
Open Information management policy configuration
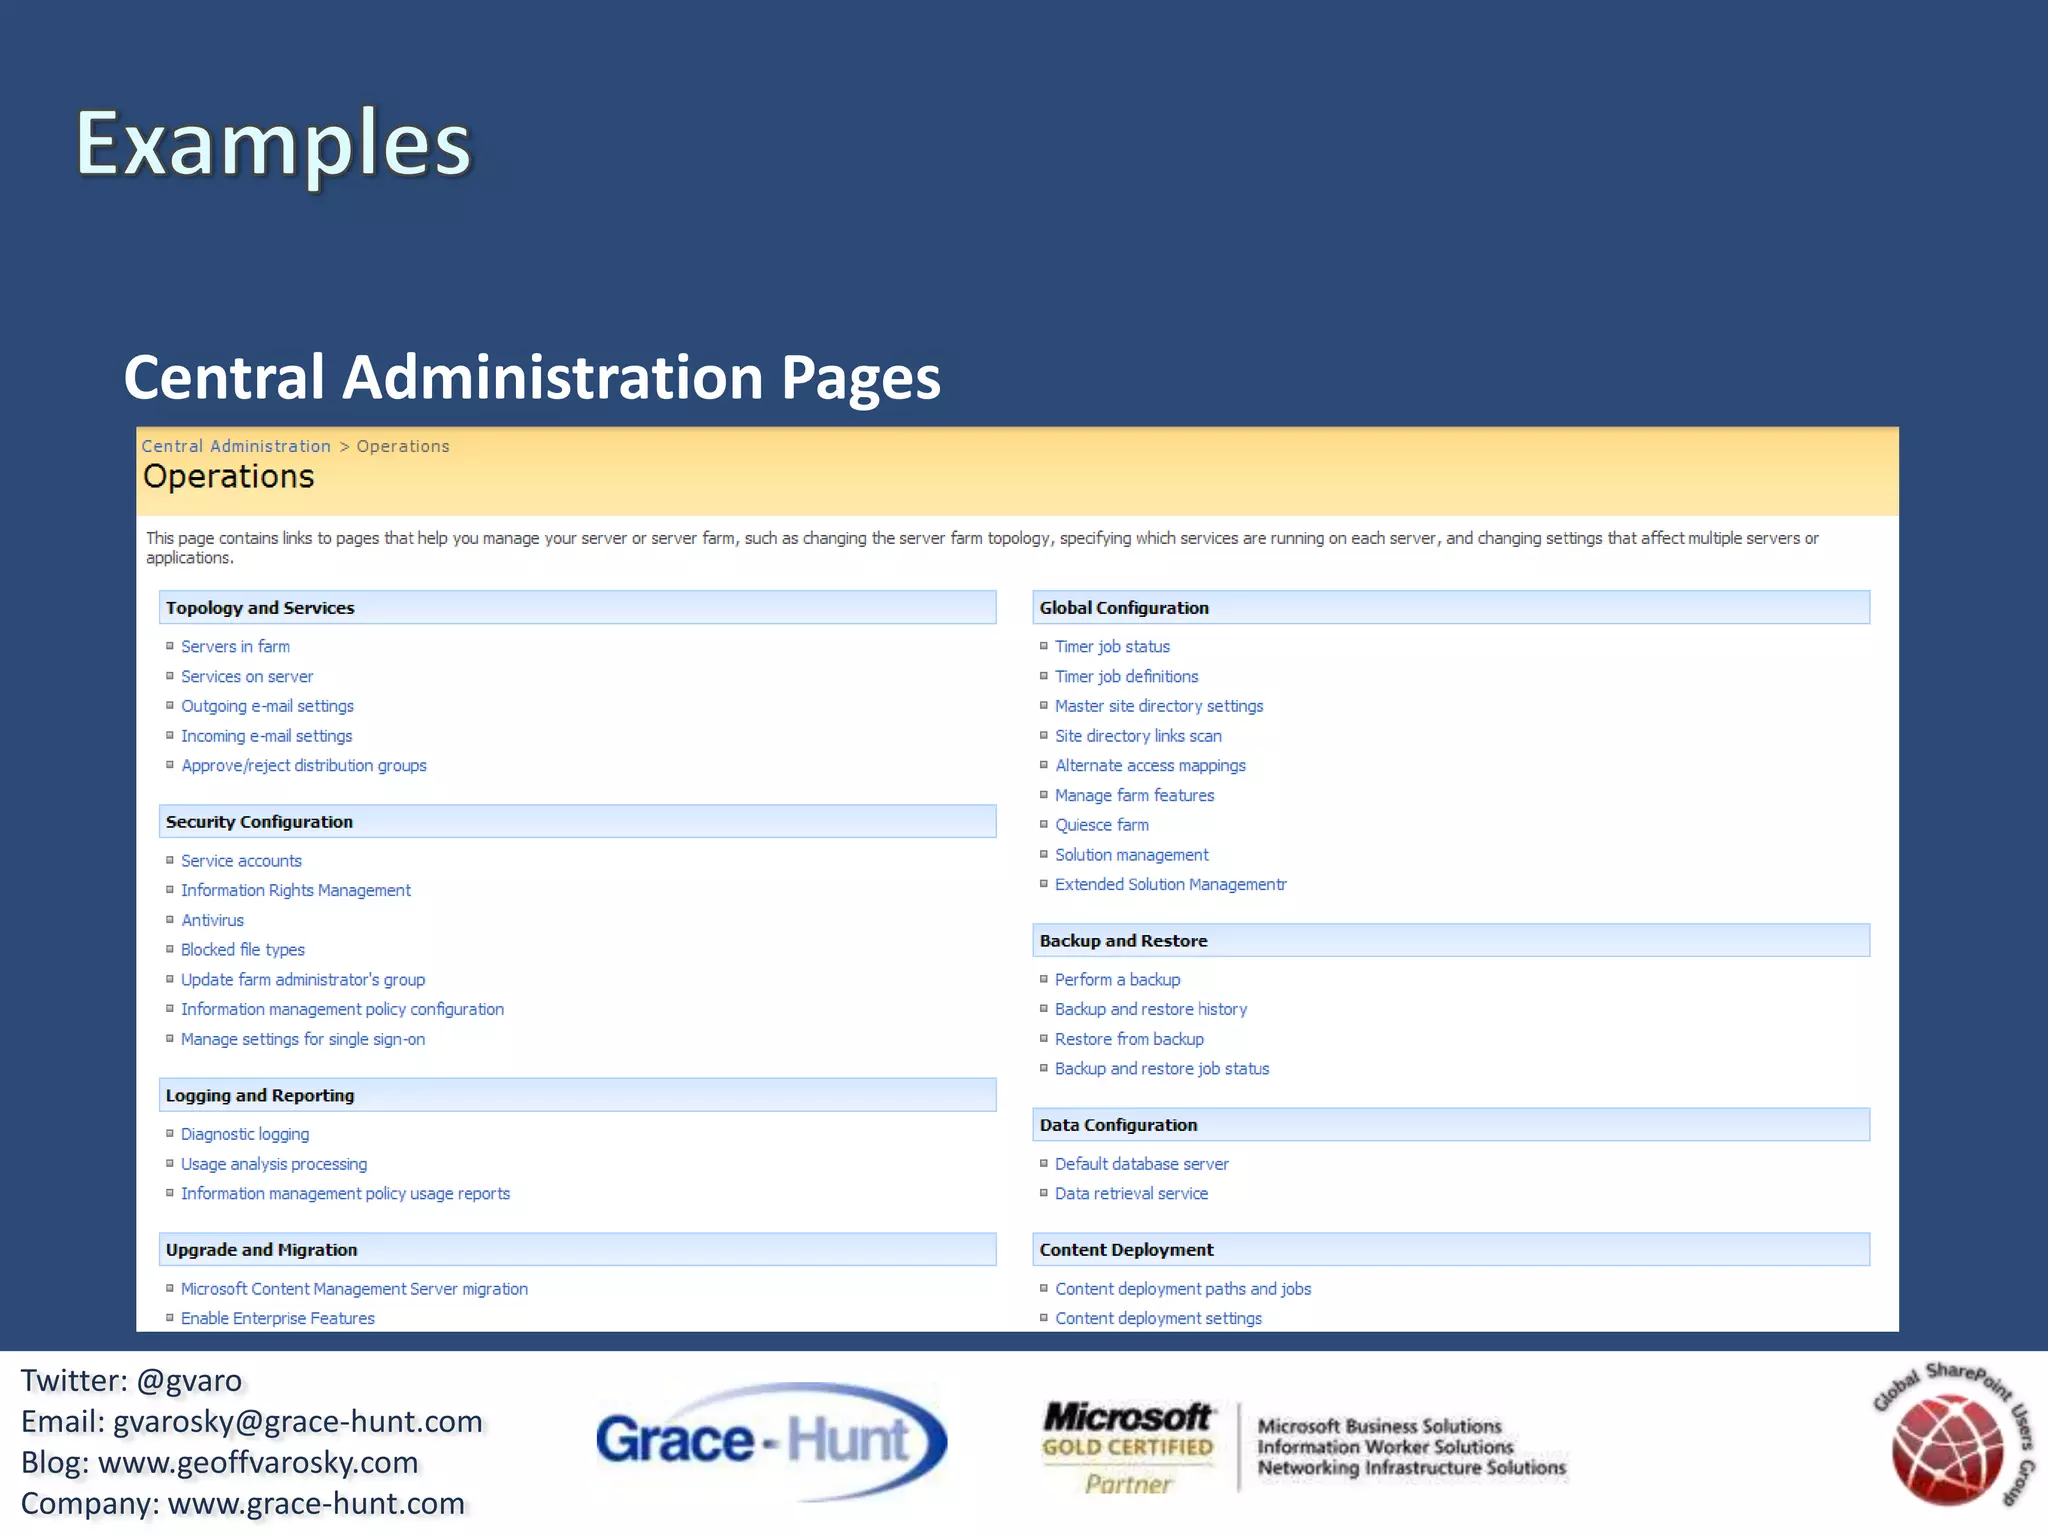click(x=342, y=1009)
